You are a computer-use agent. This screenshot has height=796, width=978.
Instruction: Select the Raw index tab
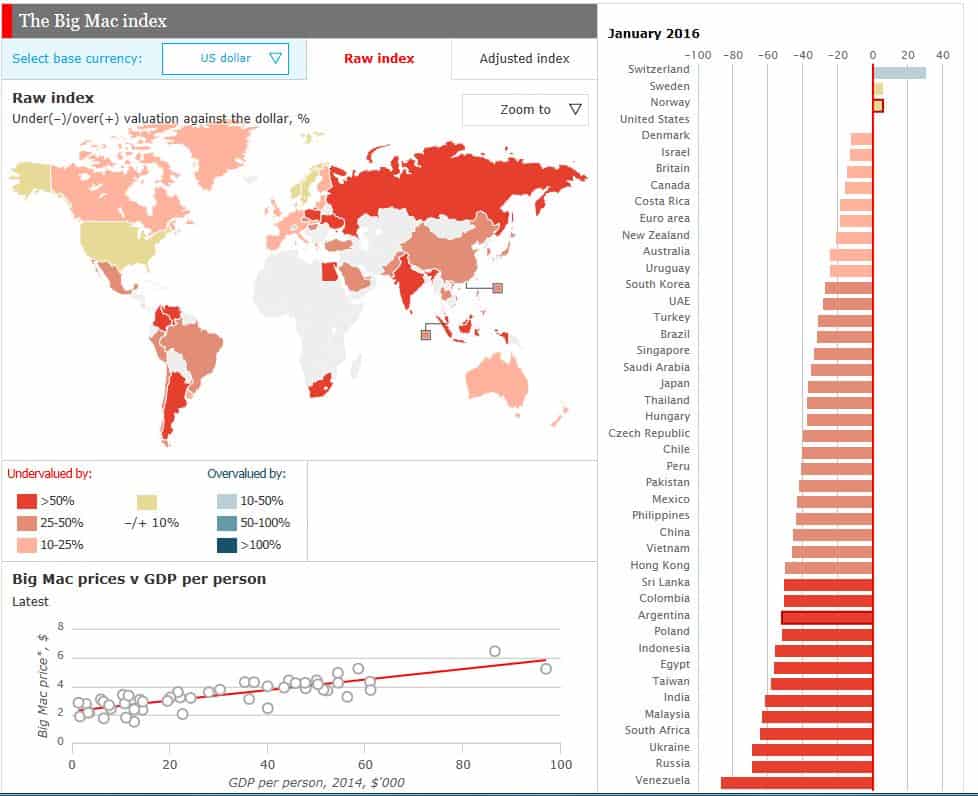pos(379,59)
